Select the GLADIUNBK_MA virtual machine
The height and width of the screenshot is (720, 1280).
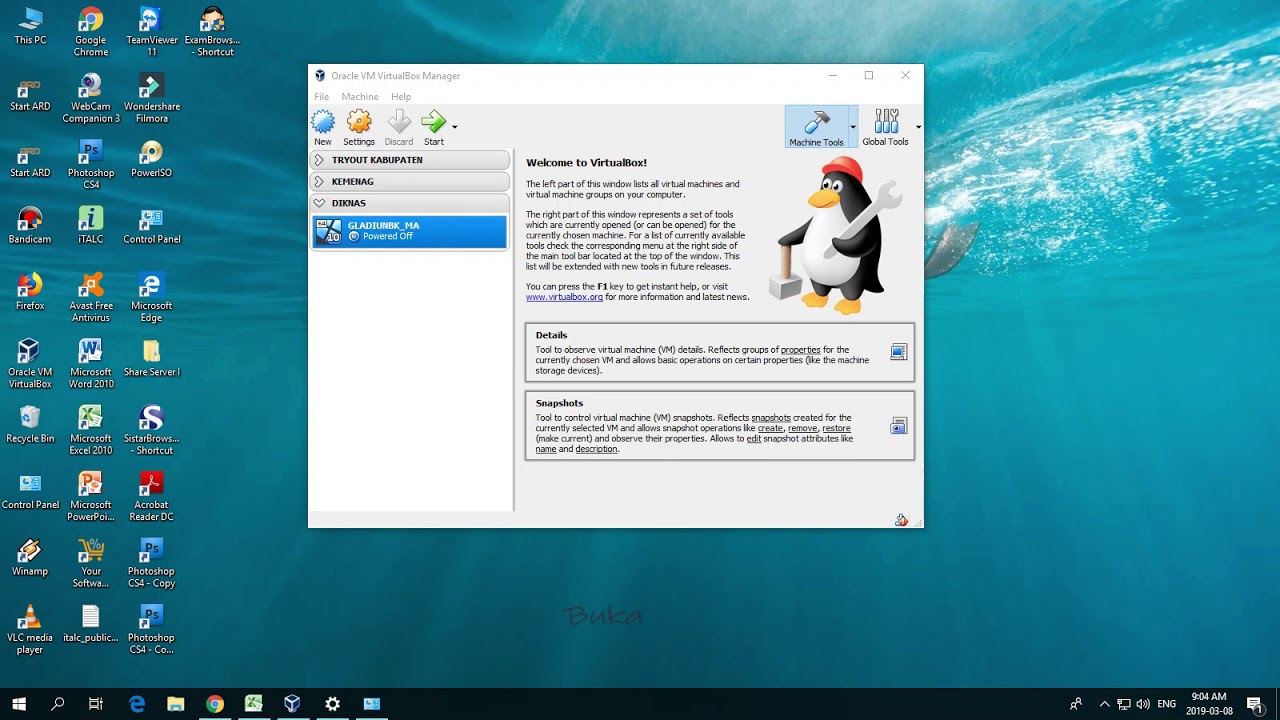410,231
